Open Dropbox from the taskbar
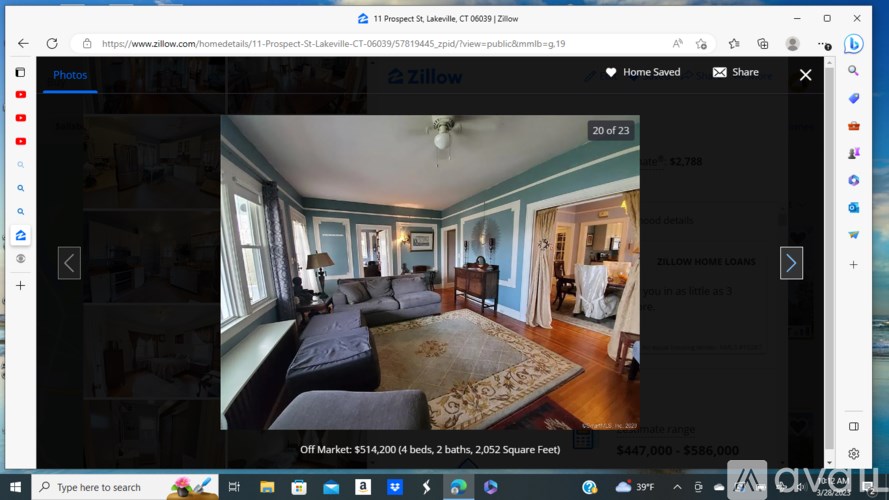 coord(395,487)
